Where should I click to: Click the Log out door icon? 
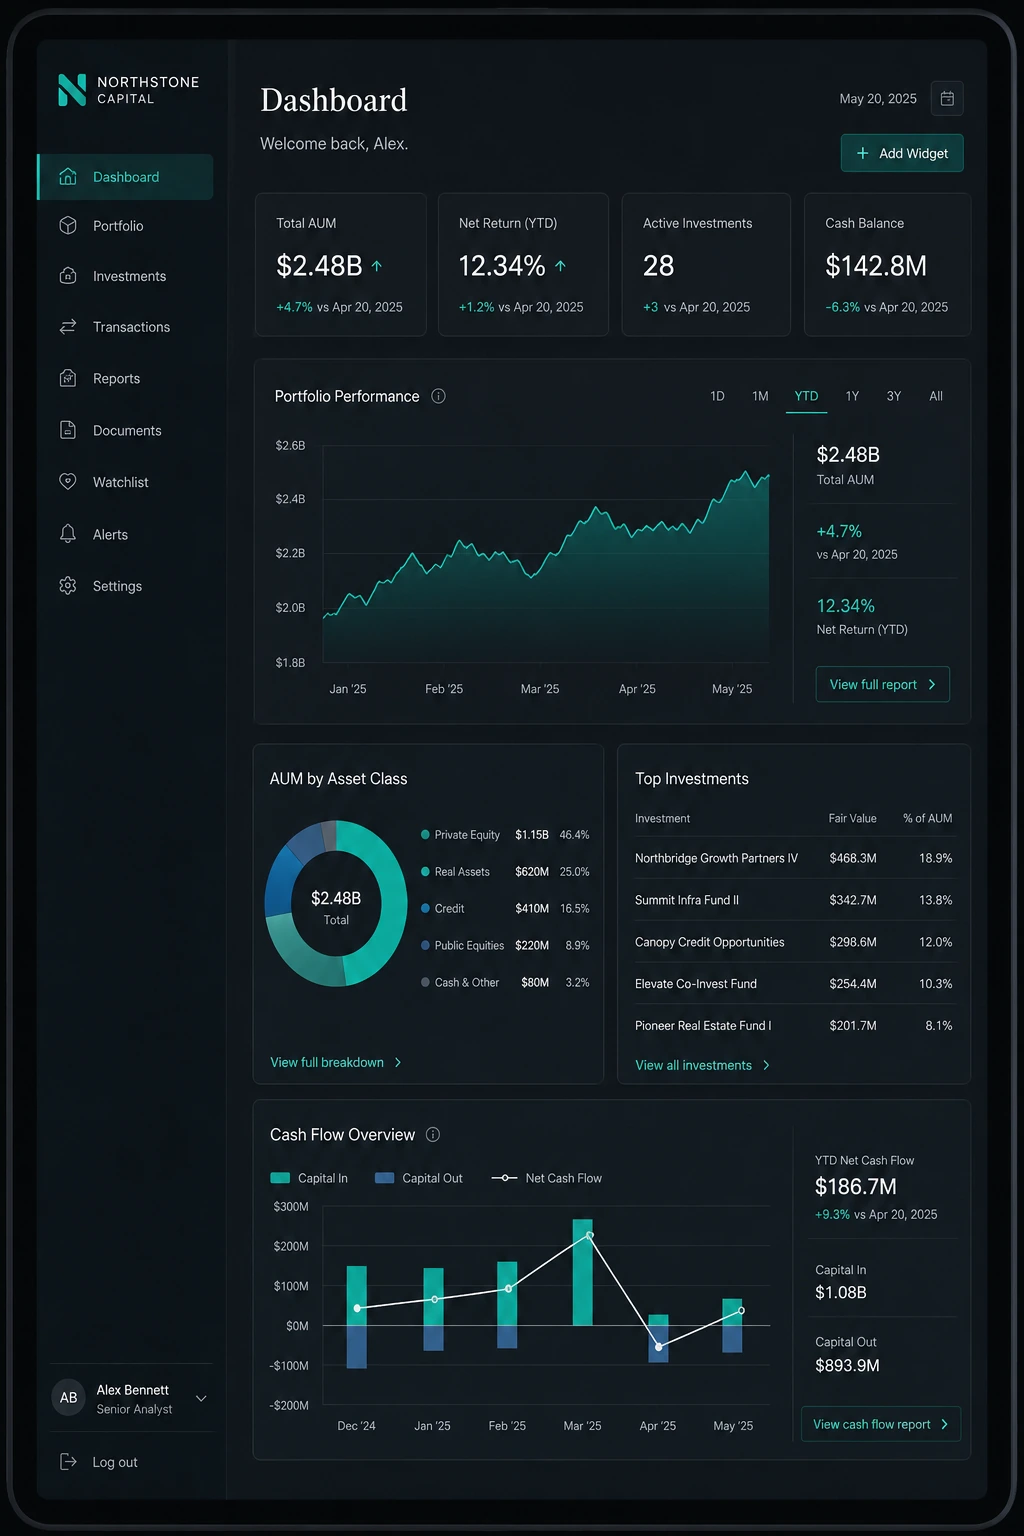pos(68,1461)
